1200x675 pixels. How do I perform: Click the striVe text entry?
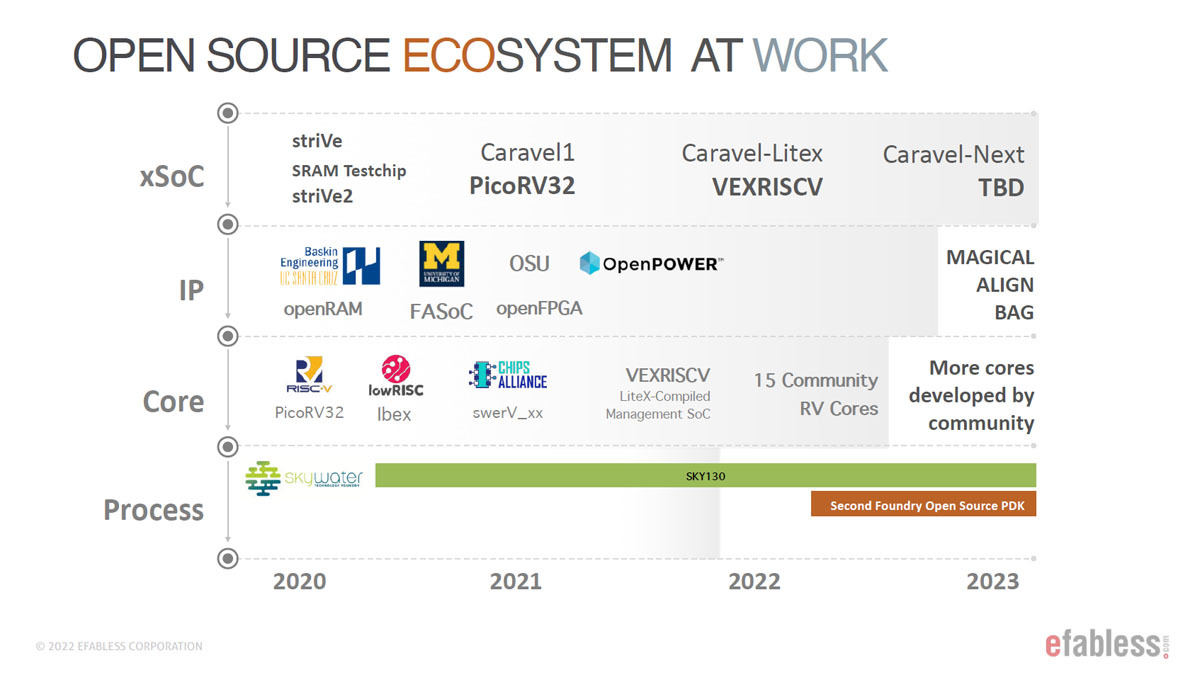click(317, 141)
